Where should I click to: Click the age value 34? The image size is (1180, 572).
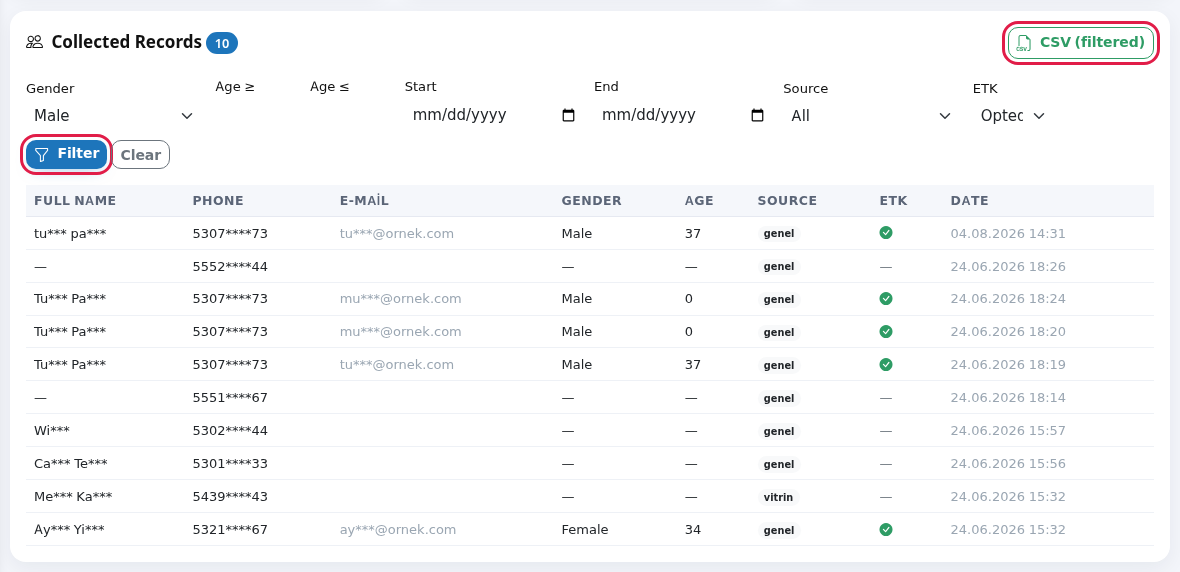[x=693, y=530]
